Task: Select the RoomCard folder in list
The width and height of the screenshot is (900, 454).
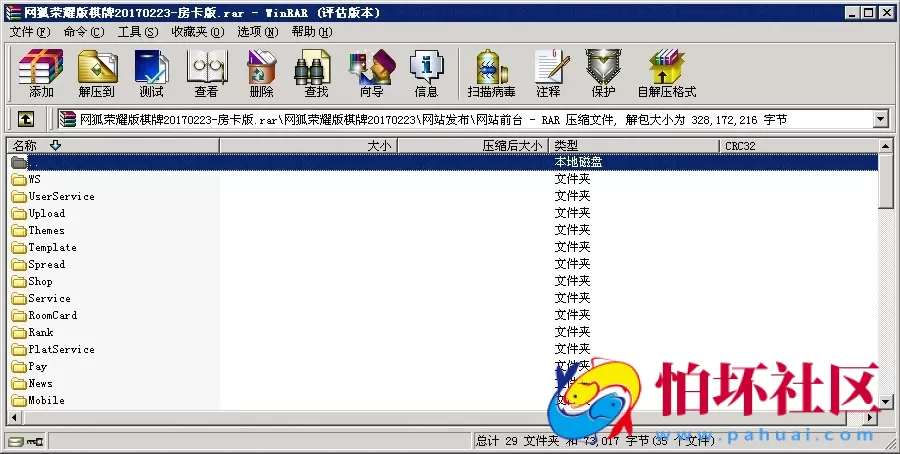Action: (x=52, y=316)
